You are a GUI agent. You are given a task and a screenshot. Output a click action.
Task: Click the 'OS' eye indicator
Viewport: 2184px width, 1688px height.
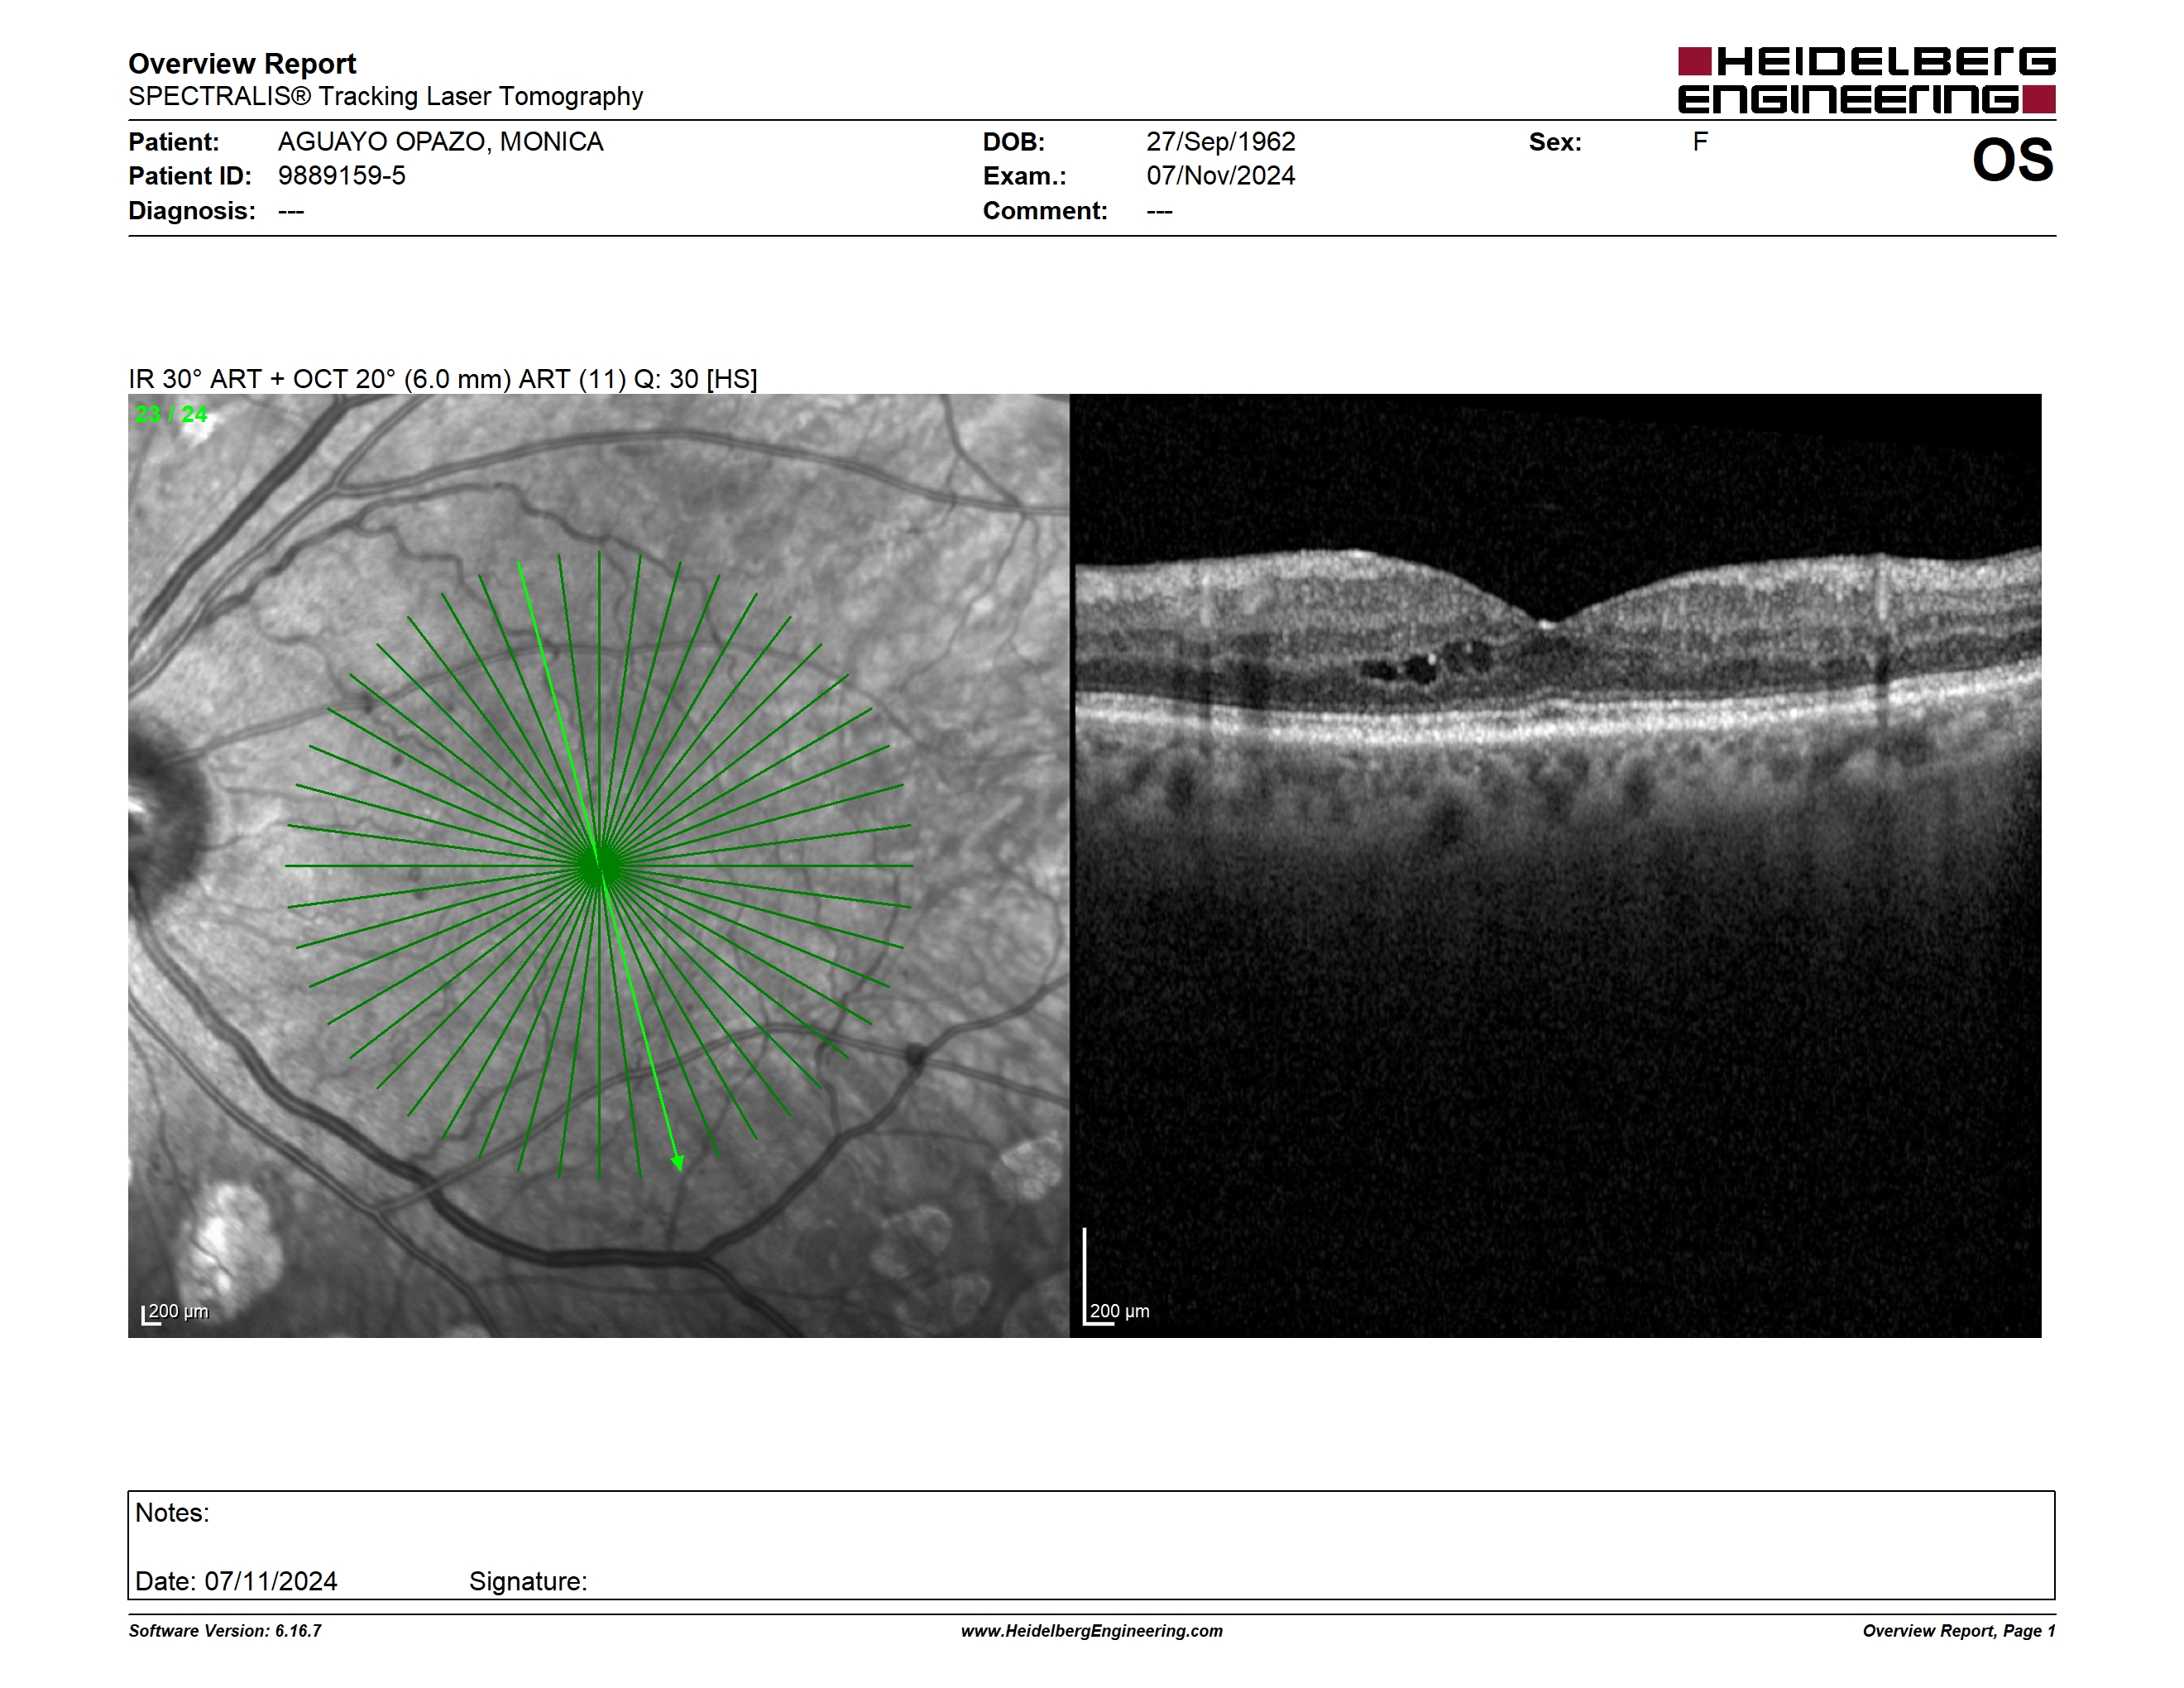click(2012, 161)
